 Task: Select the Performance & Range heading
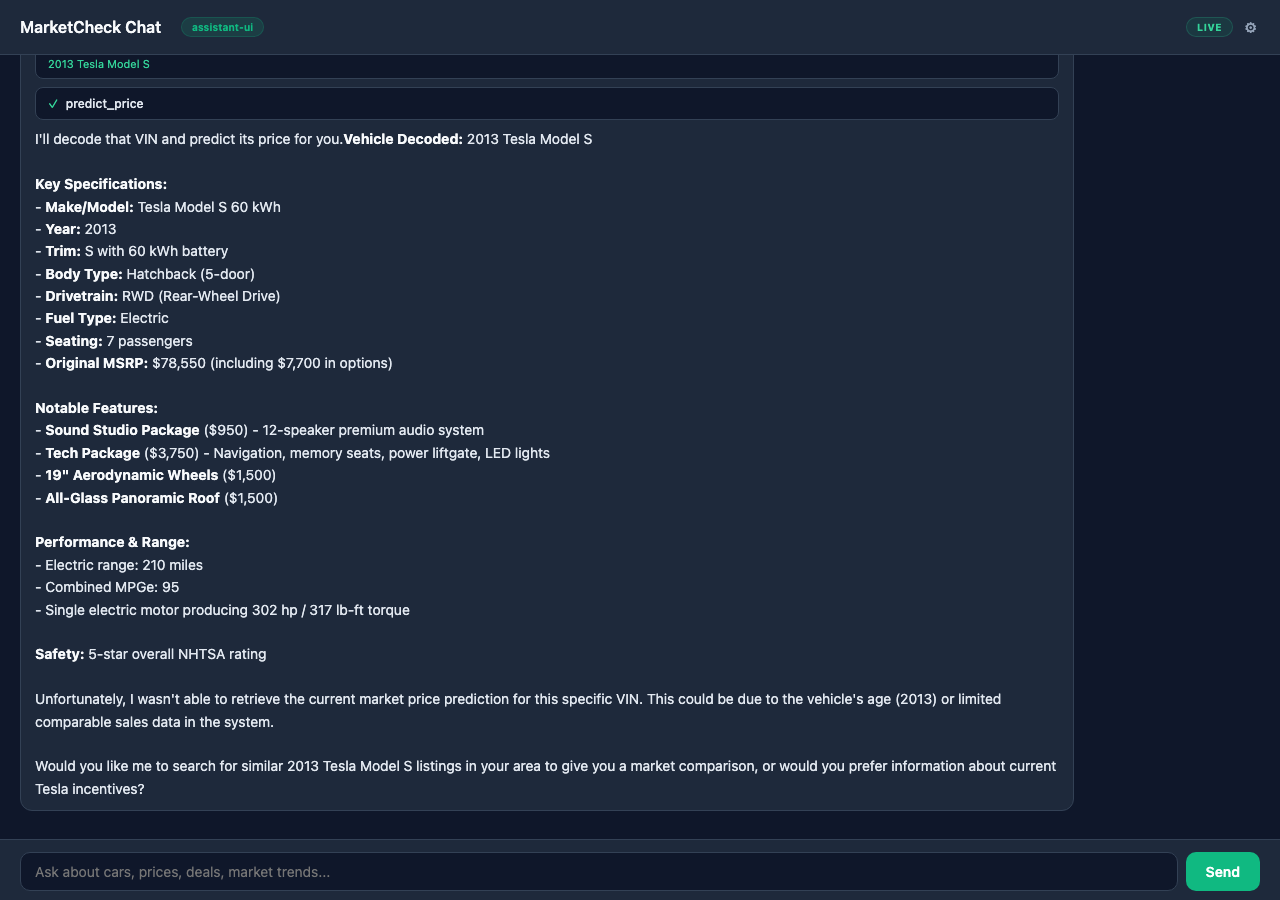pyautogui.click(x=112, y=542)
